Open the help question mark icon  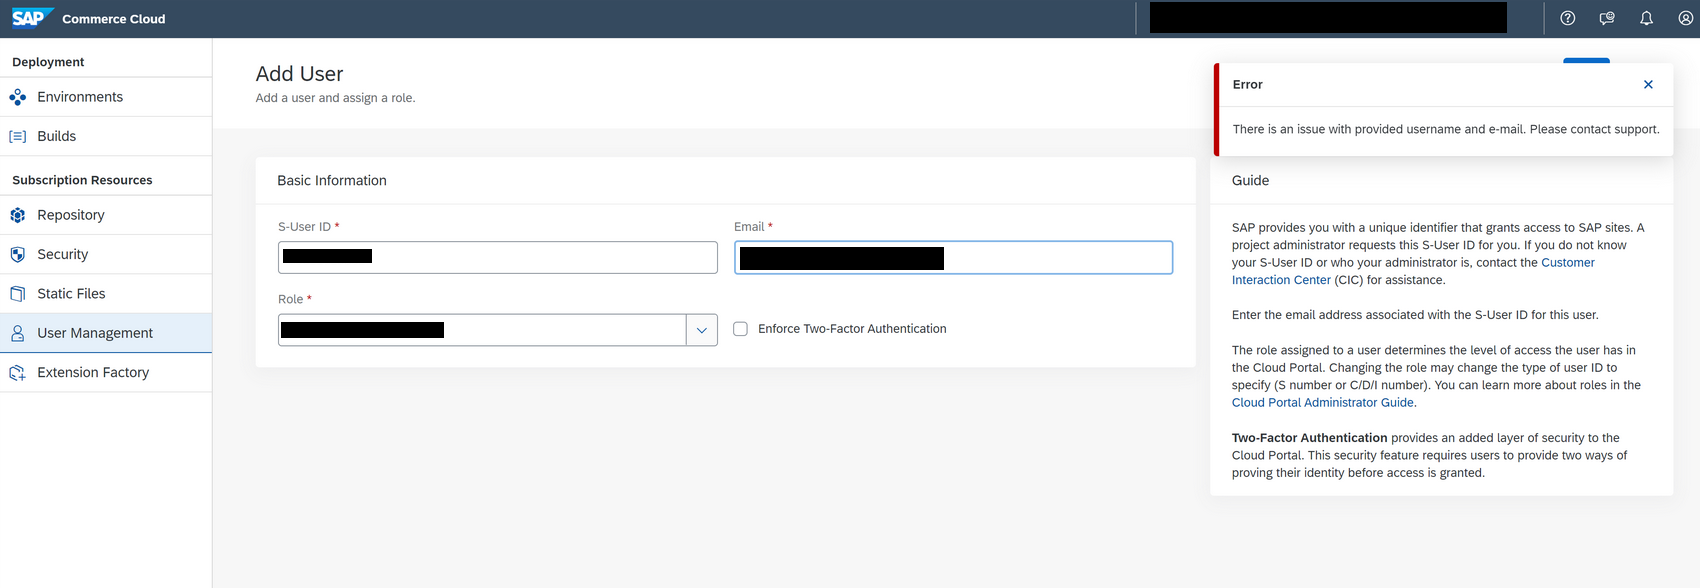[1568, 18]
